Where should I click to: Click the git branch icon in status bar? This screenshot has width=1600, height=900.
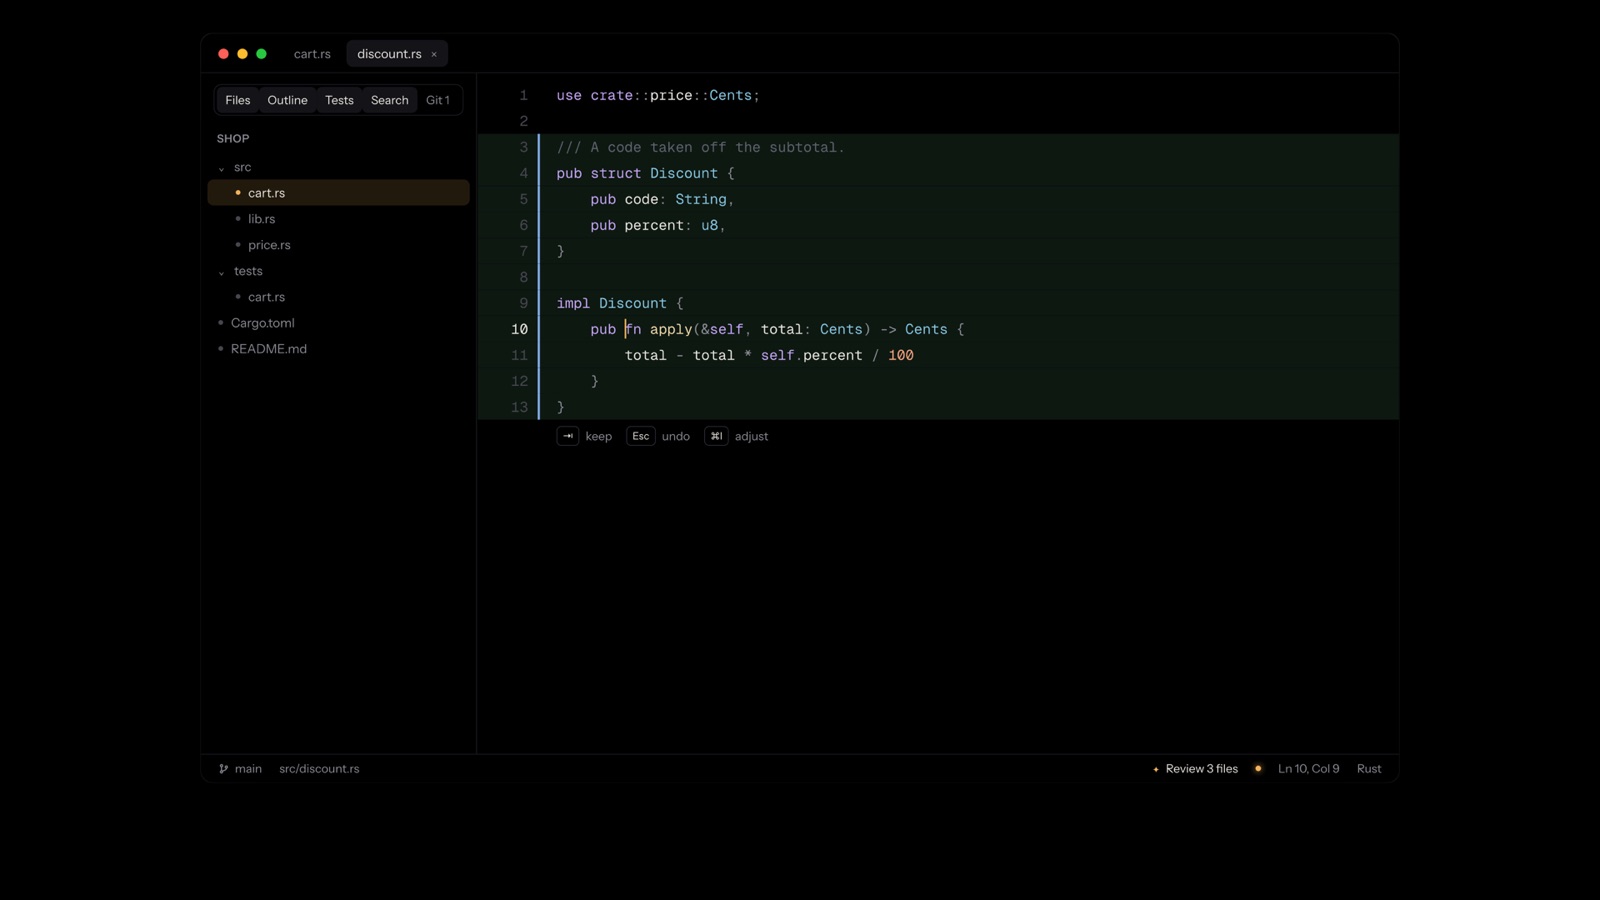[223, 769]
